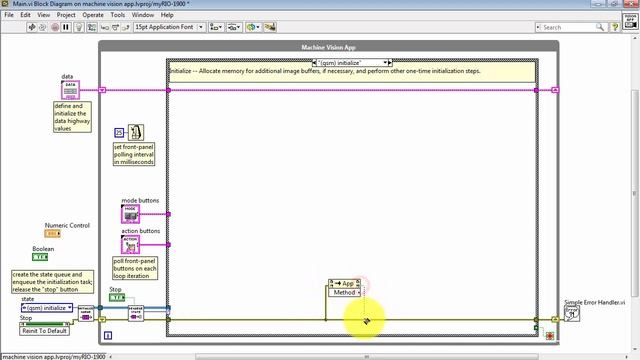Click the Machine Vision App loop label

tap(329, 47)
